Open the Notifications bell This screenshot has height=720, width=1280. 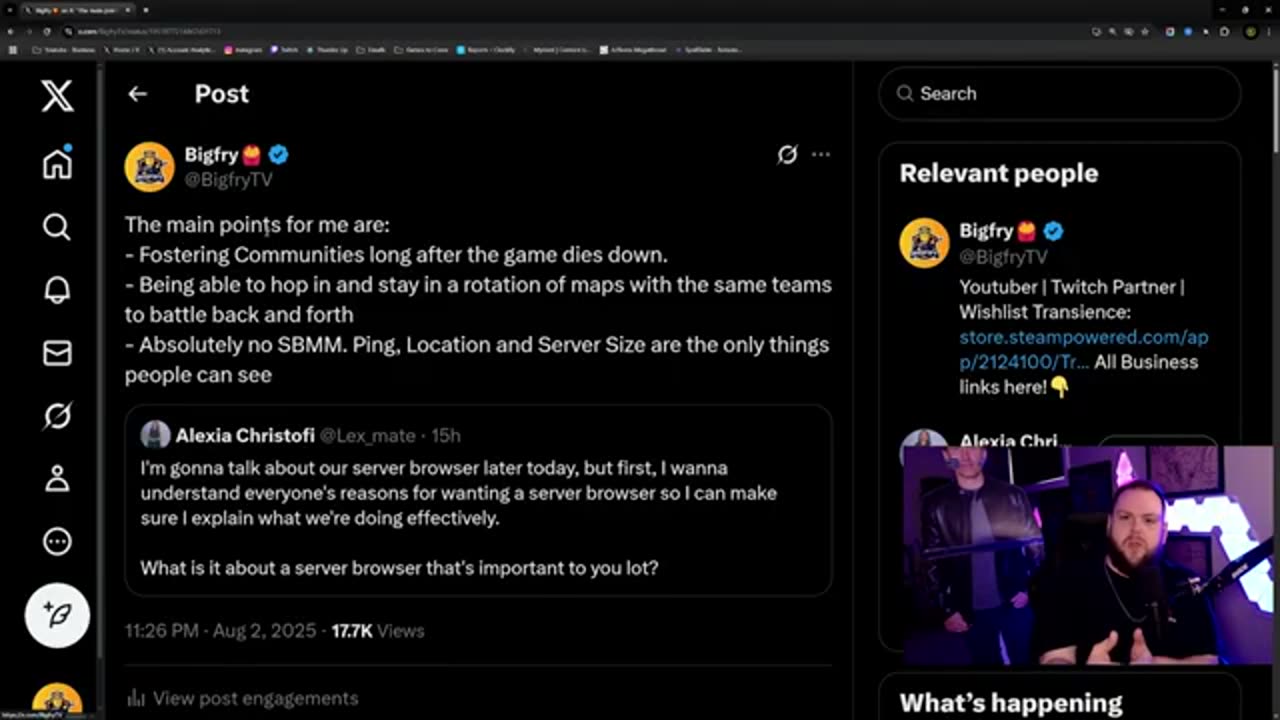coord(57,290)
